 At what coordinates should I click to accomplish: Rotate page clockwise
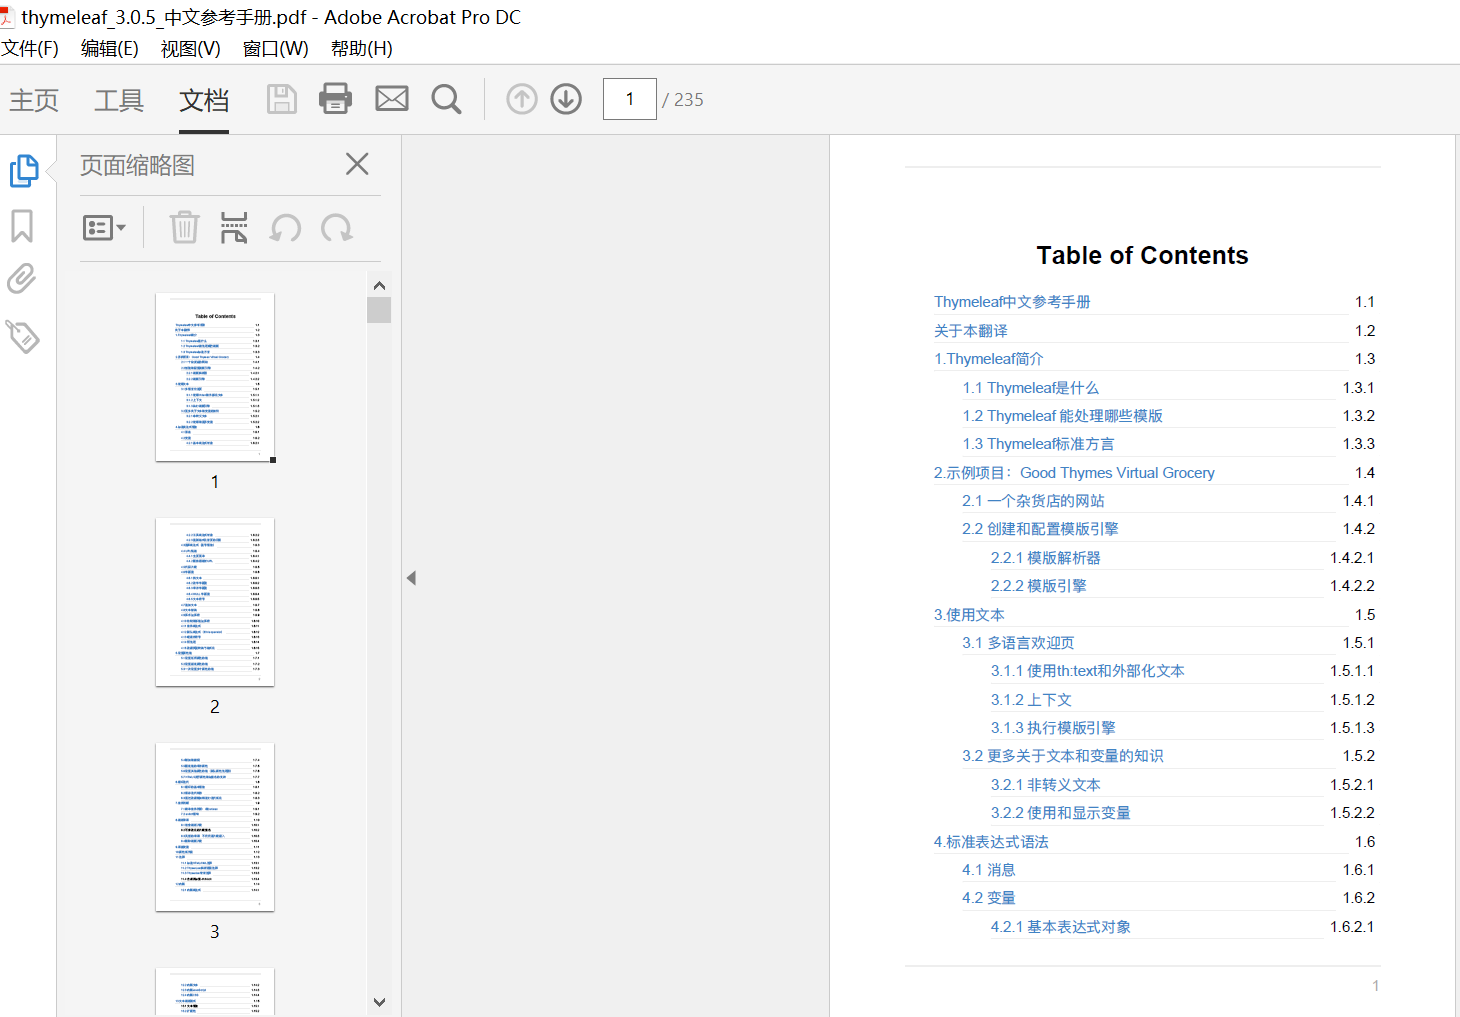pyautogui.click(x=337, y=228)
